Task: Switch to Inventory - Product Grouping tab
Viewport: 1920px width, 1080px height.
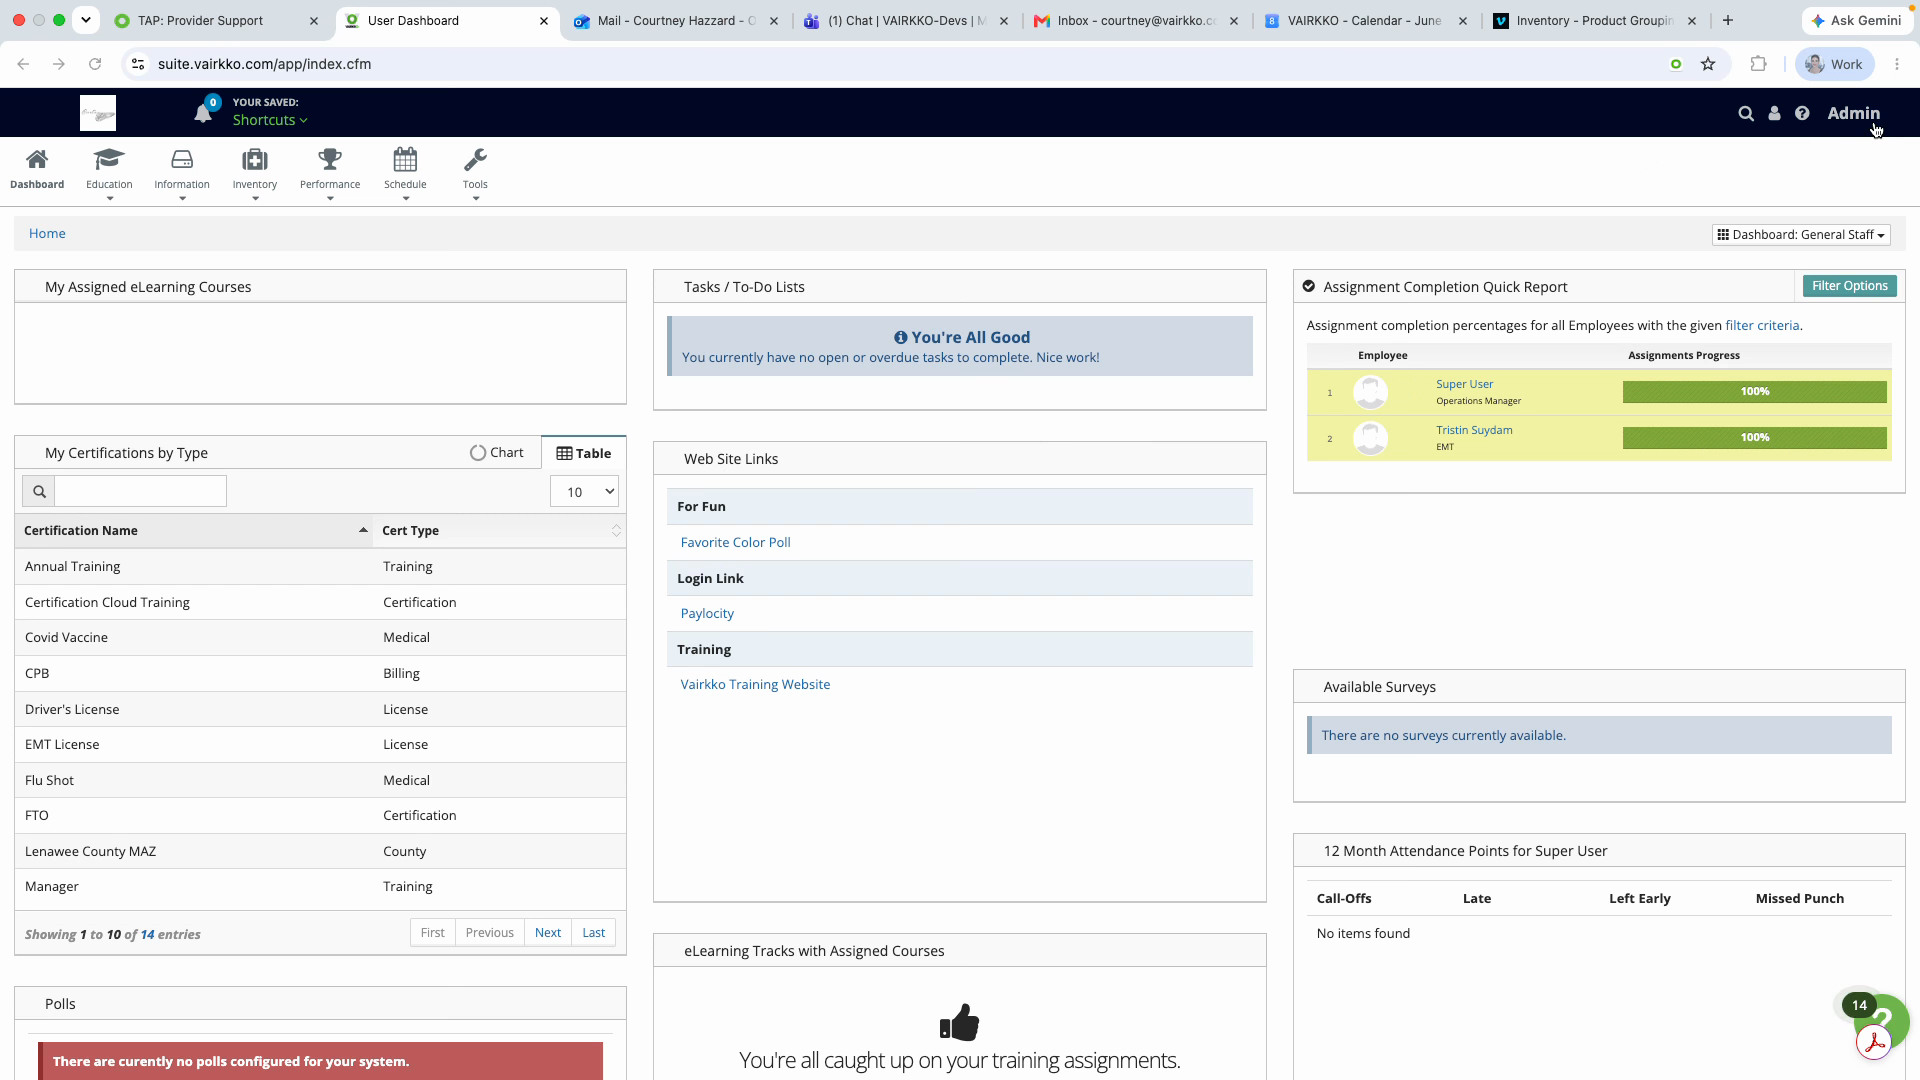Action: [x=1594, y=20]
